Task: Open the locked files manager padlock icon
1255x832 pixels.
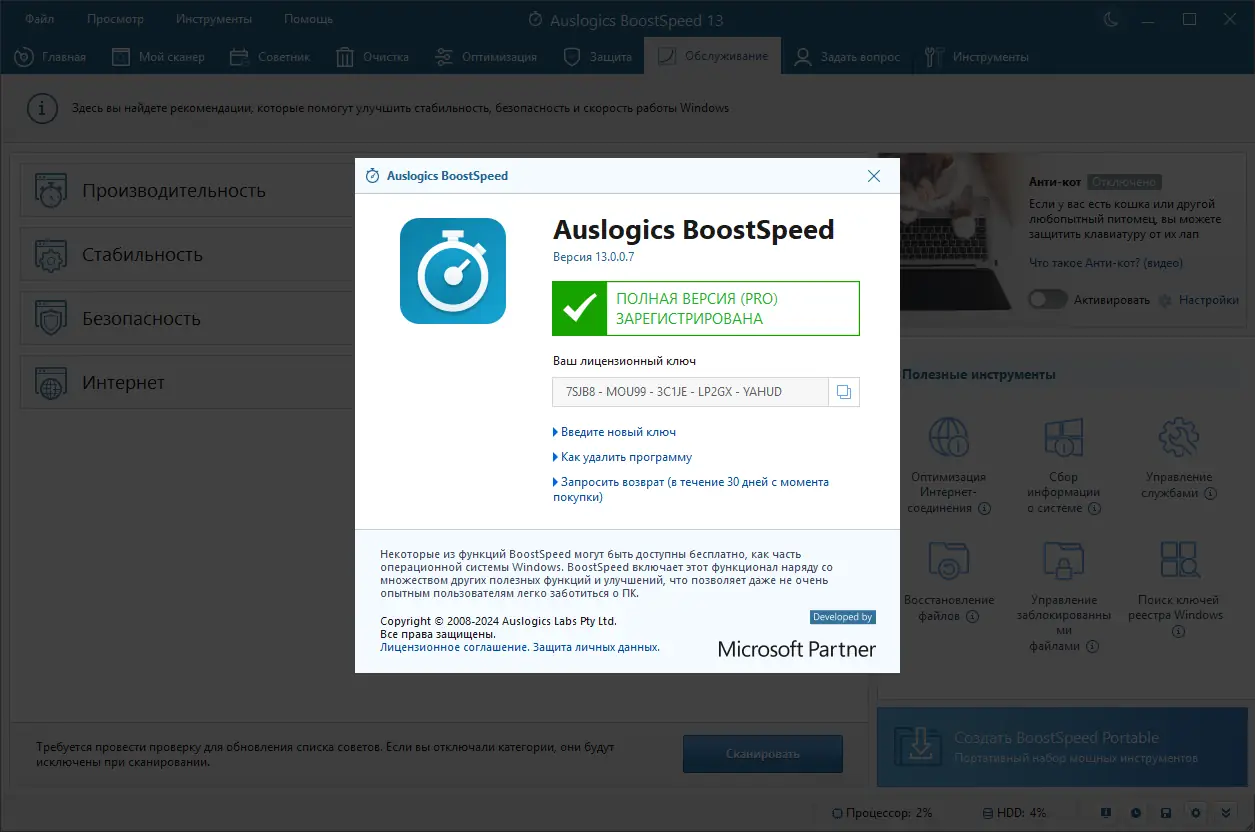Action: coord(1063,562)
